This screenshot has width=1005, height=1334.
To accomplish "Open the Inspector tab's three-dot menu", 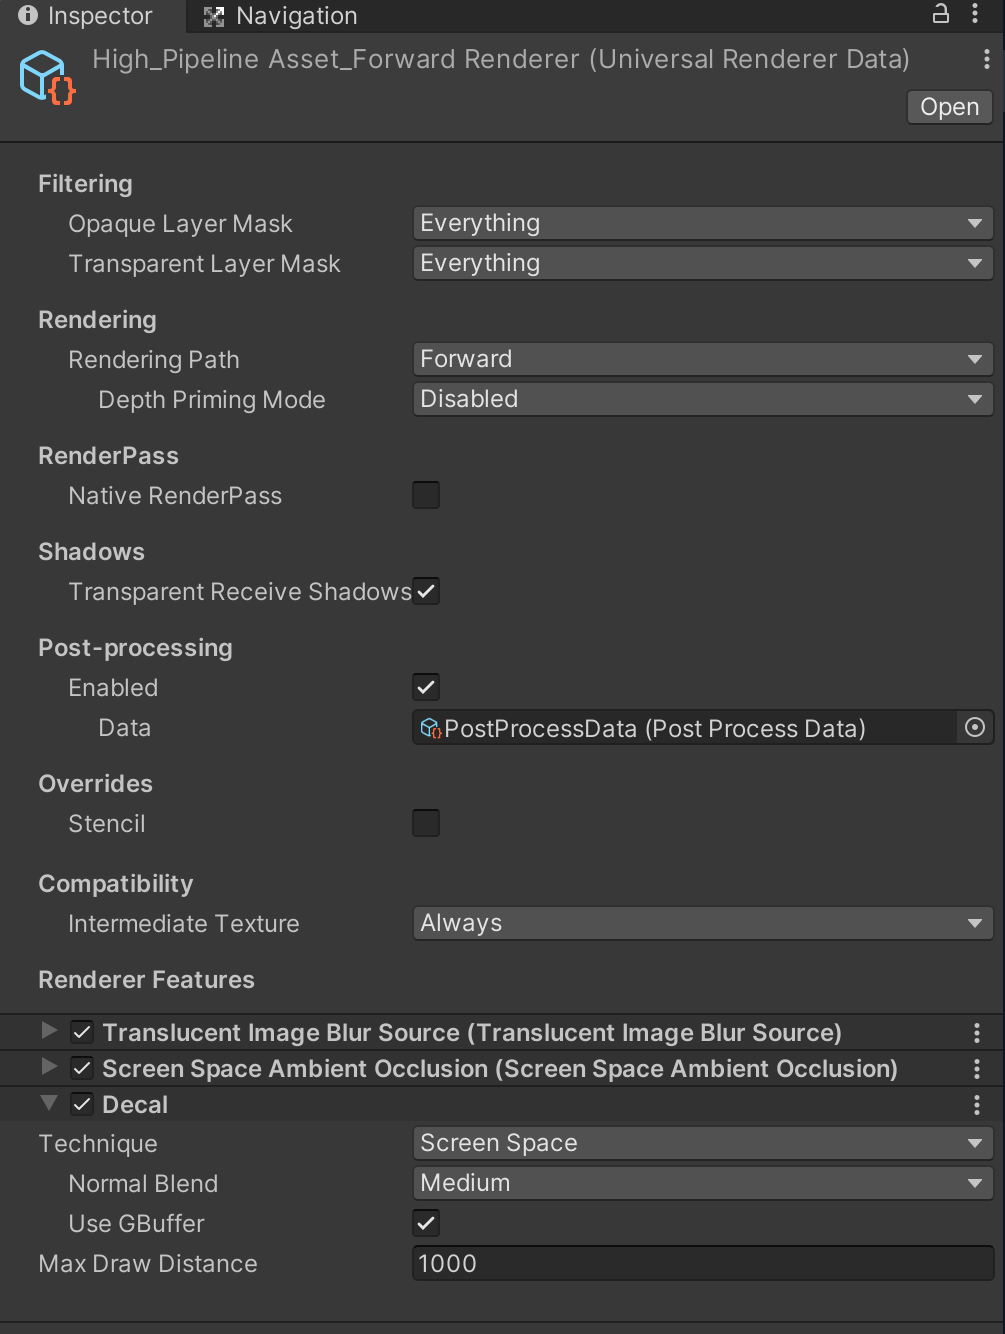I will 975,14.
